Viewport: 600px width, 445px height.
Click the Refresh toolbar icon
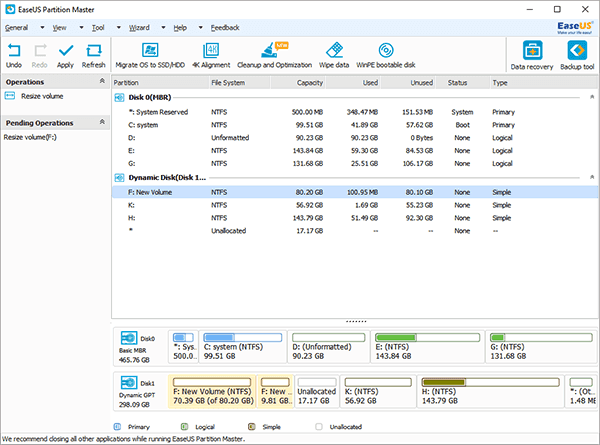[x=94, y=51]
